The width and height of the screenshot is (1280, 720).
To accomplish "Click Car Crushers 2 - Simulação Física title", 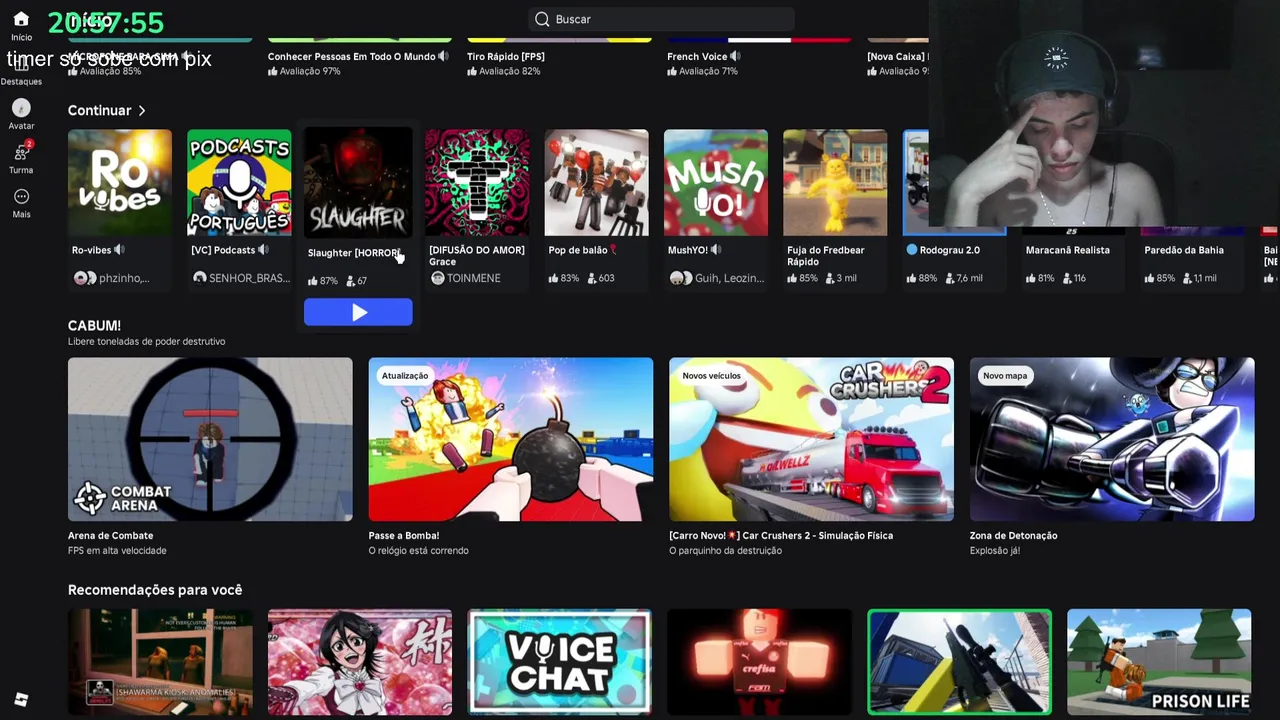I will 781,536.
